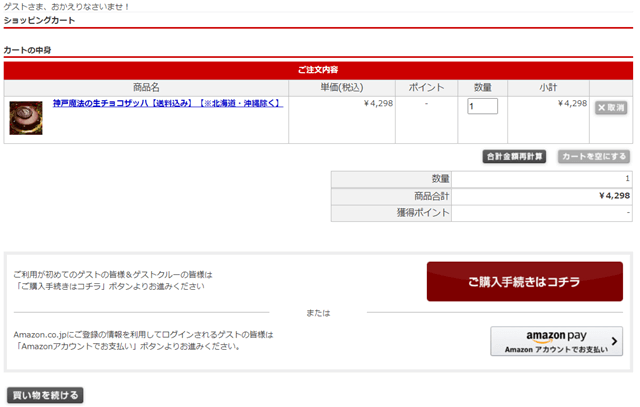Continue shopping with 買い物を続ける button
640x407 pixels.
45,395
